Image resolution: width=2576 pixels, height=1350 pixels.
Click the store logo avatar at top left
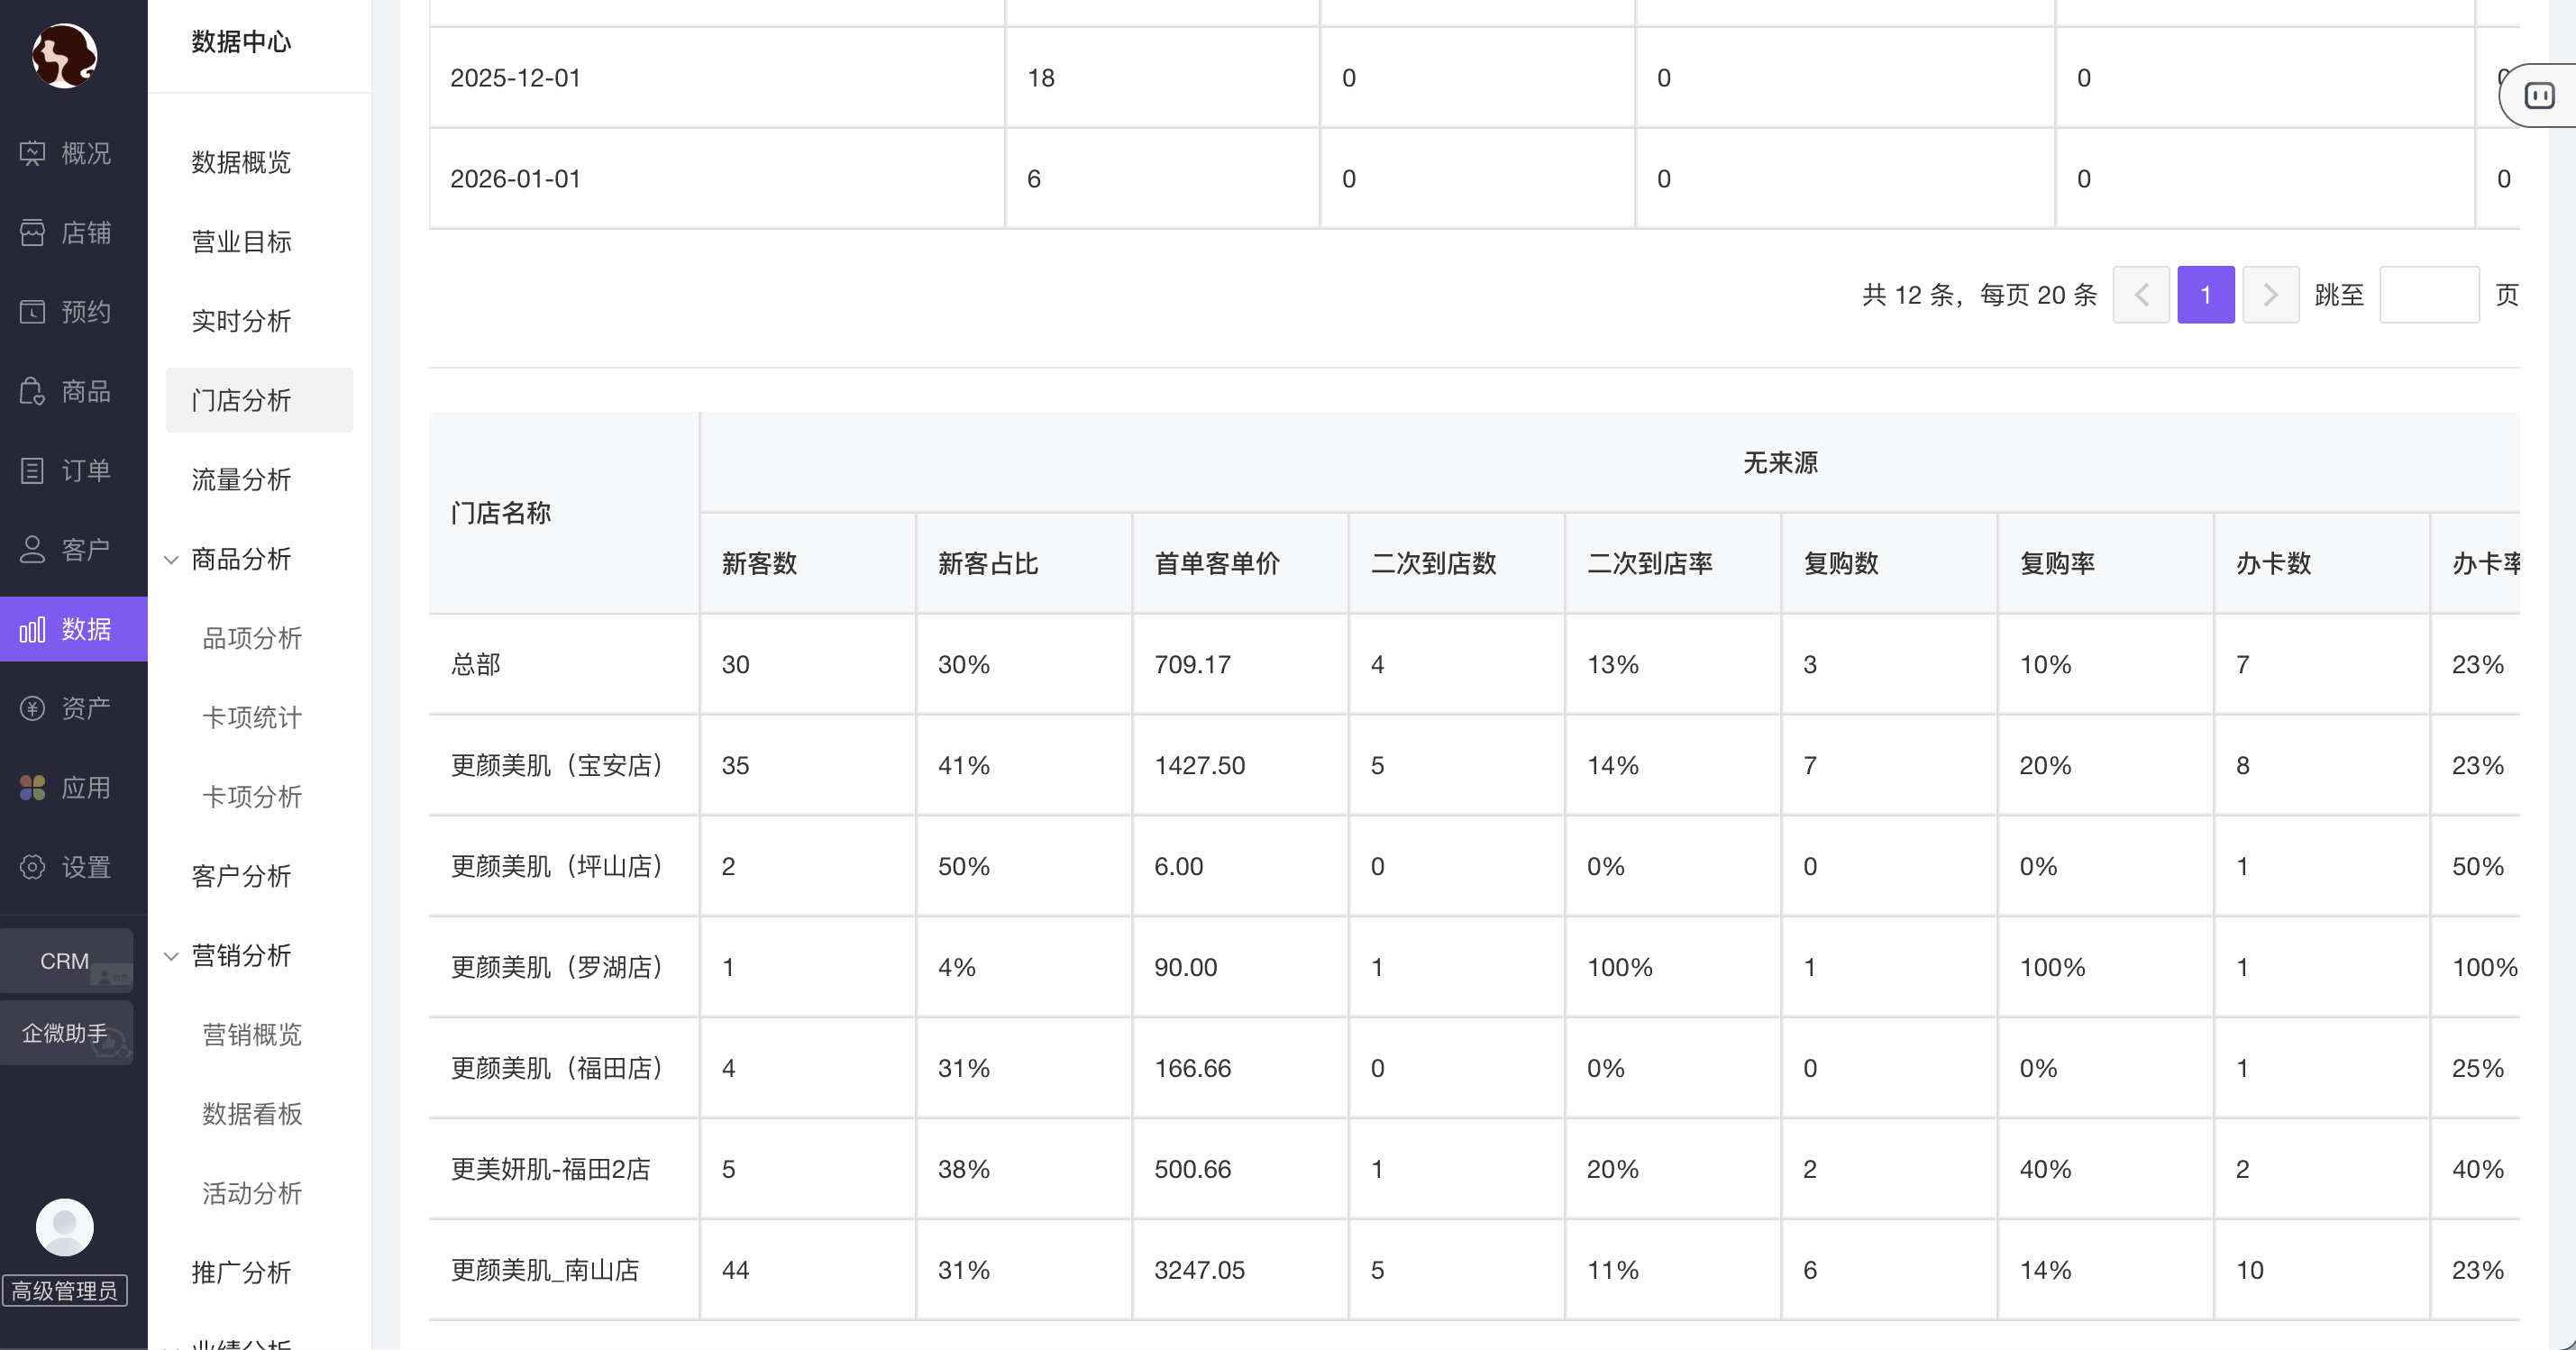(65, 56)
